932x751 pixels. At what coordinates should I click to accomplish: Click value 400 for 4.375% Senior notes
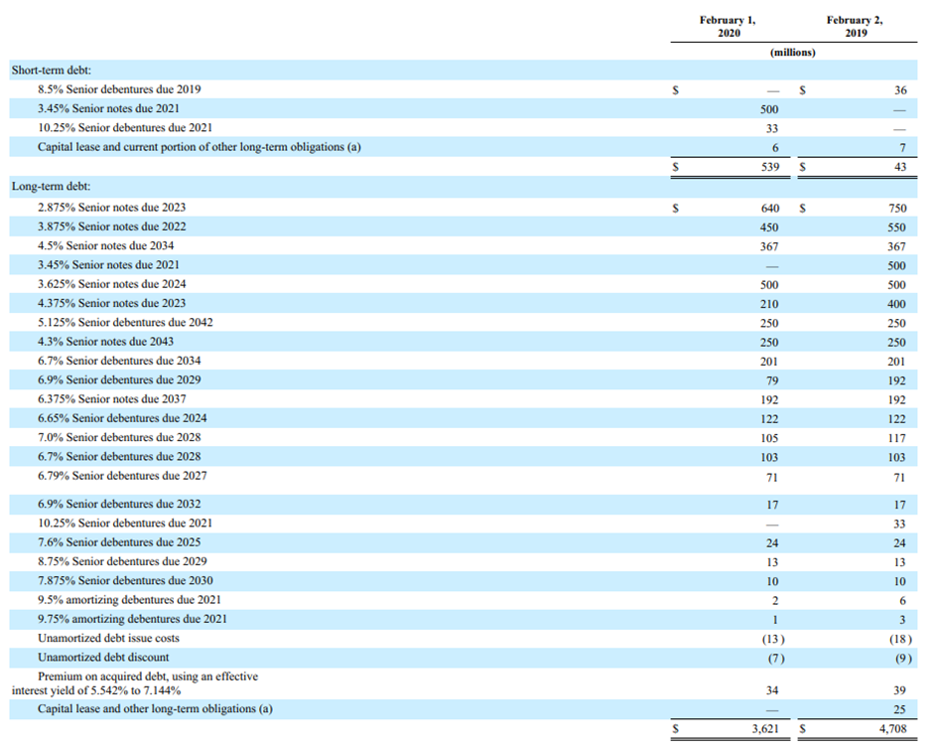(x=896, y=304)
